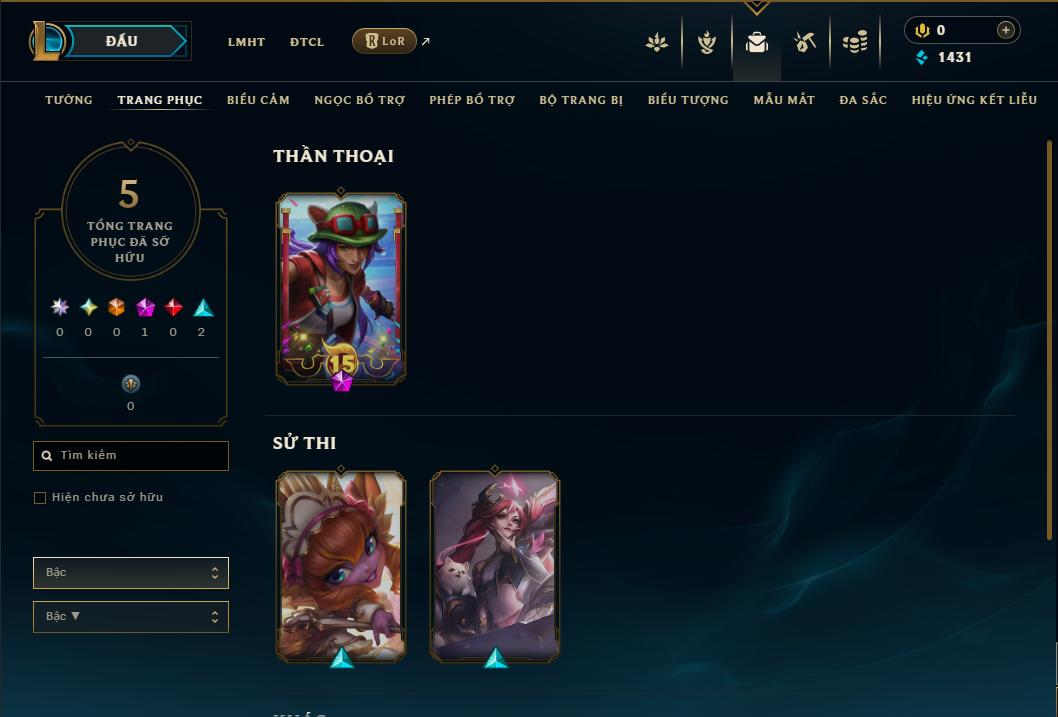Open the Store coins icon
The height and width of the screenshot is (717, 1058).
tap(855, 42)
